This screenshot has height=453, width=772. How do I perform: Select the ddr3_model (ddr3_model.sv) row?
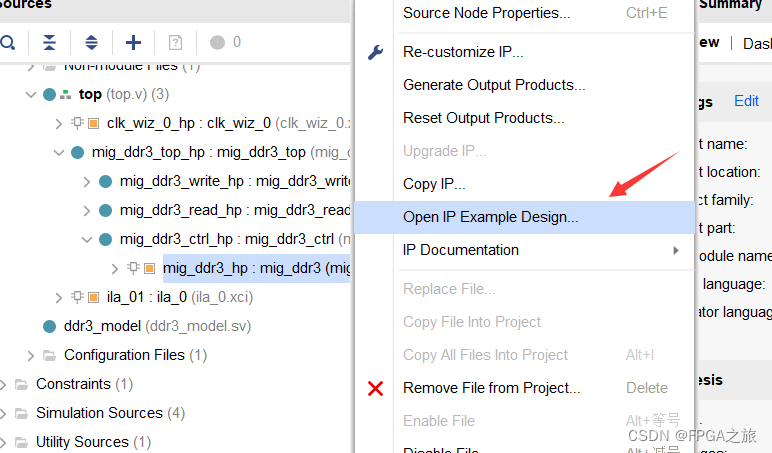click(x=158, y=326)
